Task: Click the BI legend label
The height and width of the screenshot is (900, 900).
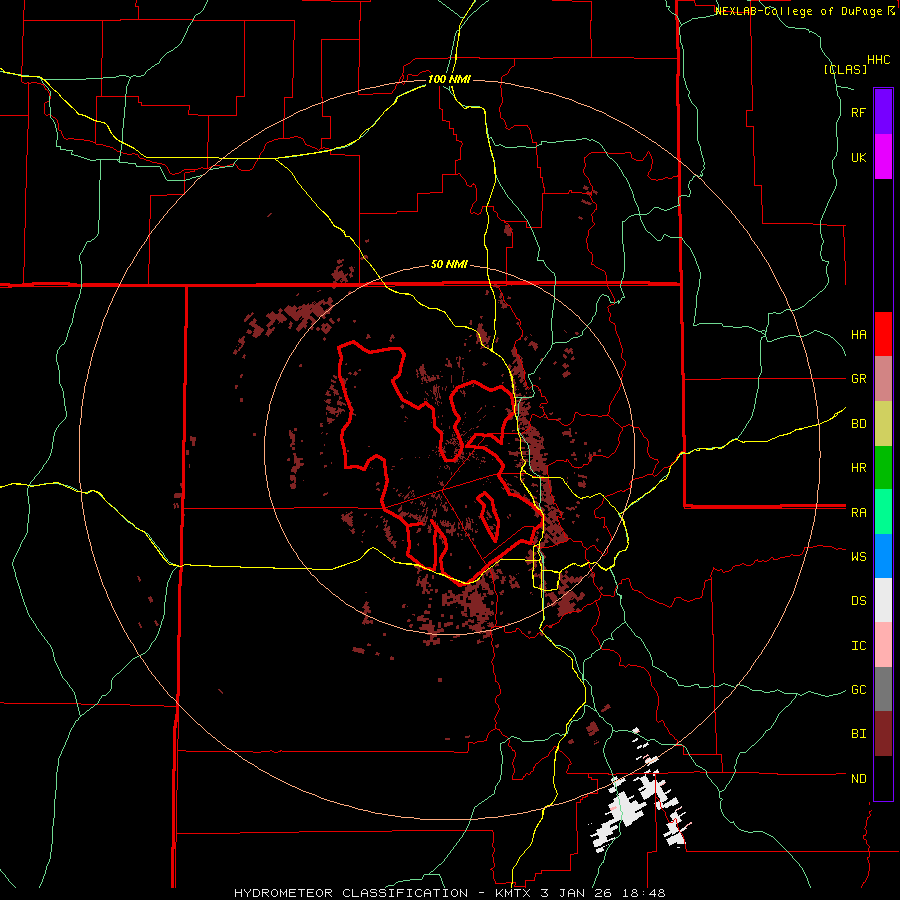Action: click(858, 734)
